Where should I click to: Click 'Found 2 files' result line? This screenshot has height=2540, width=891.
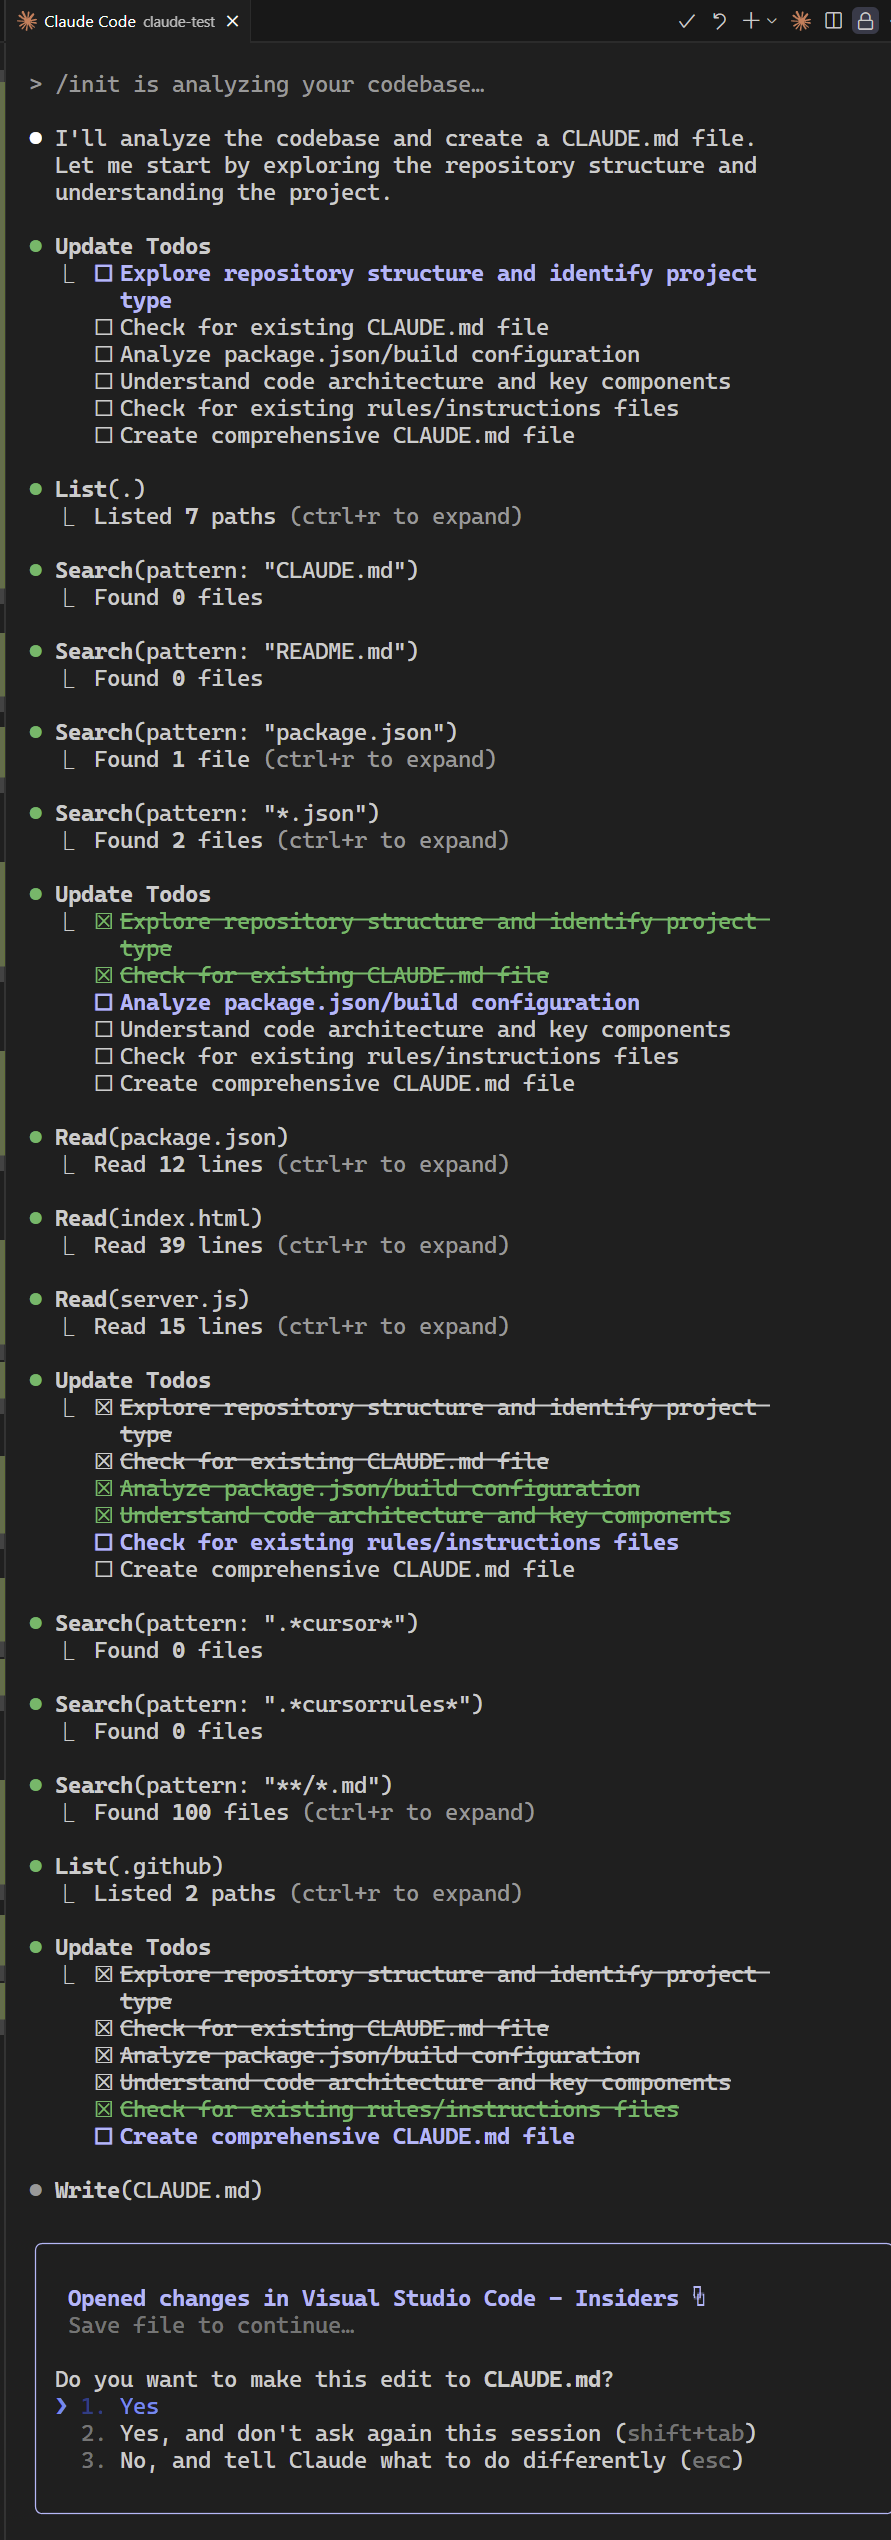[301, 840]
